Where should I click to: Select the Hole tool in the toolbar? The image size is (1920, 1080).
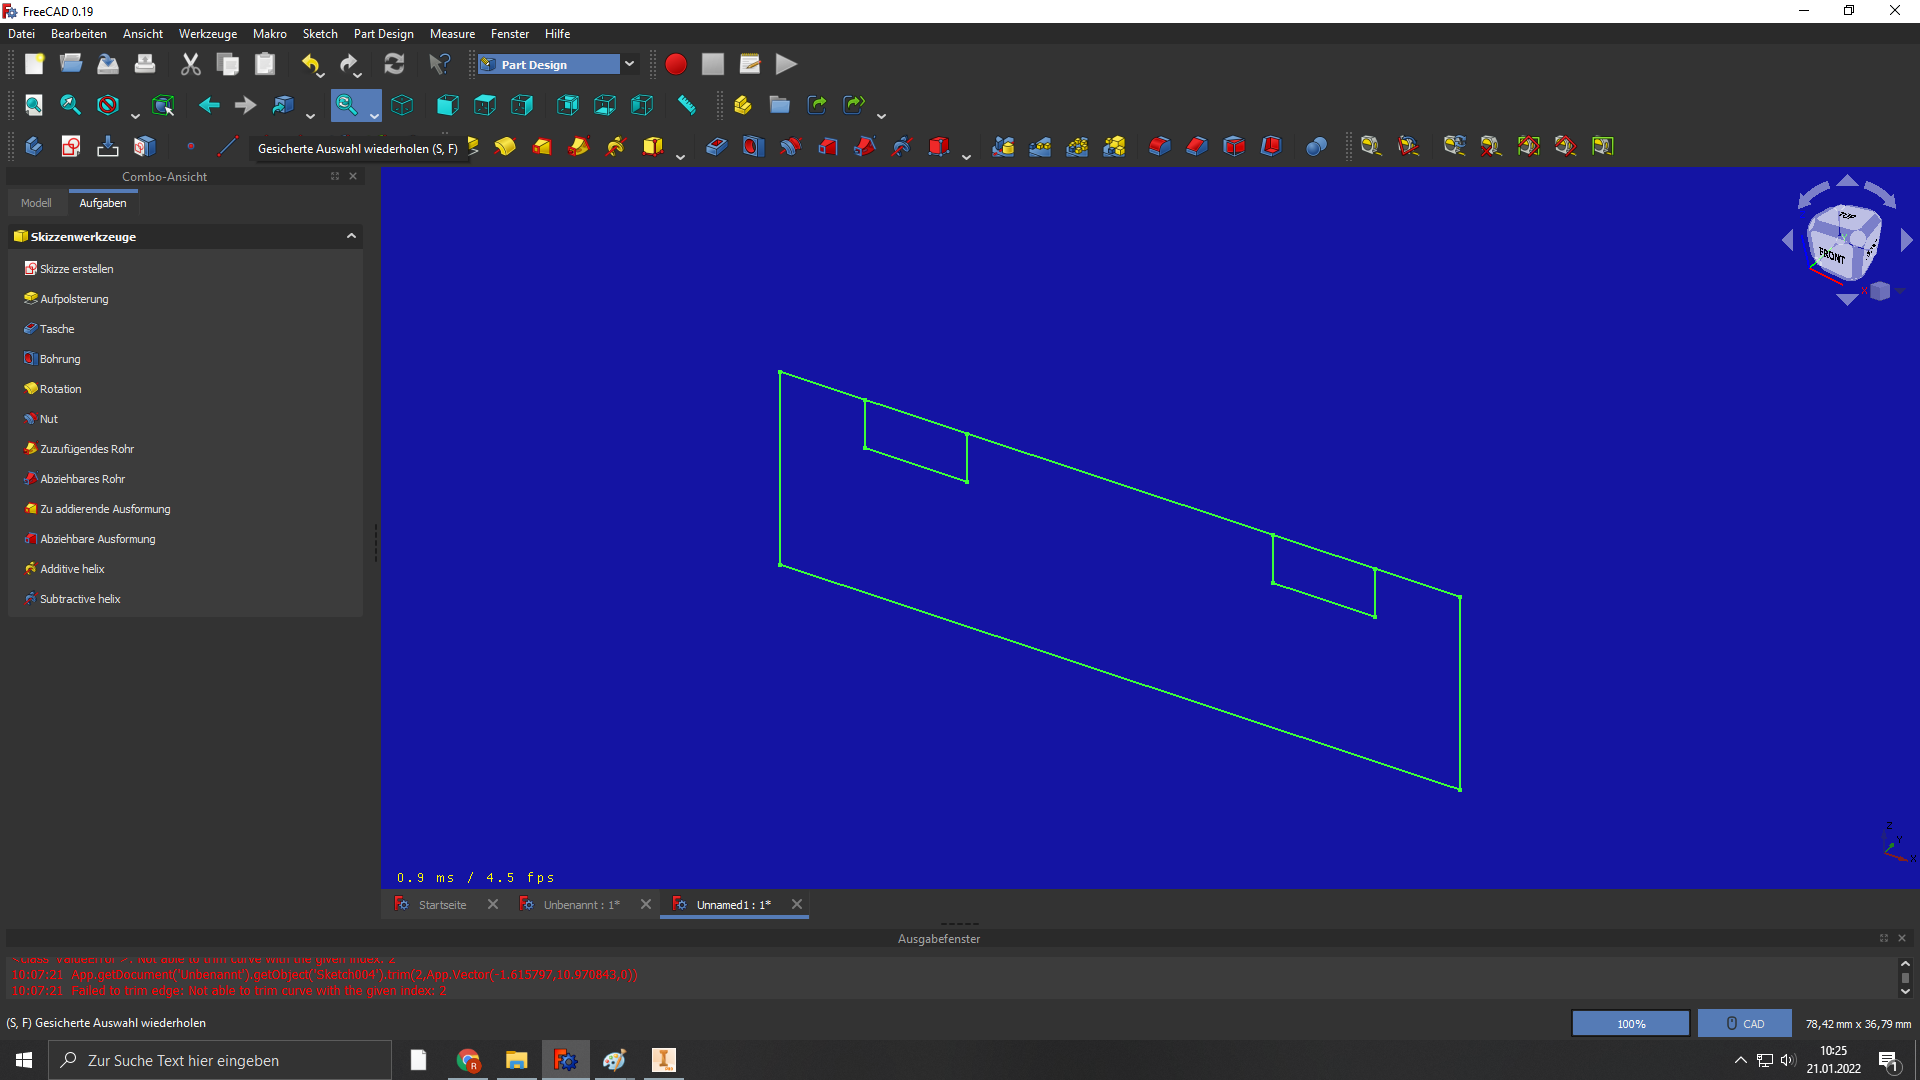(753, 146)
